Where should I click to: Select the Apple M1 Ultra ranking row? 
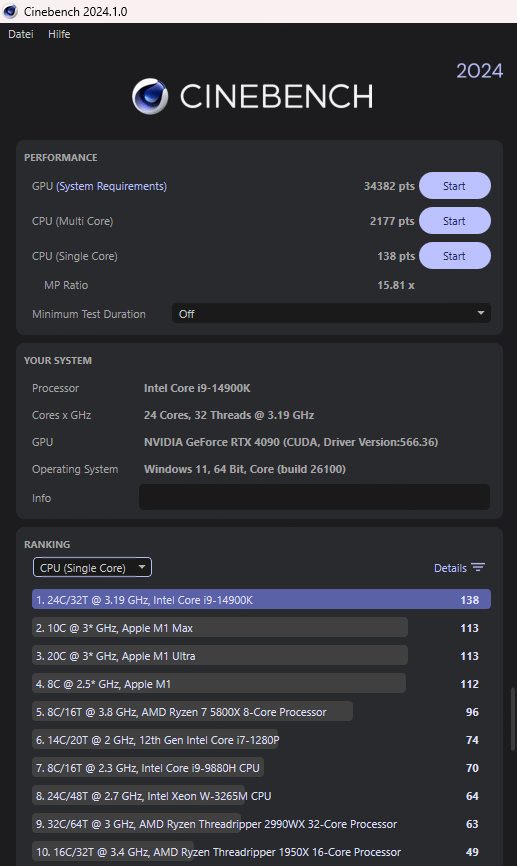[x=261, y=656]
